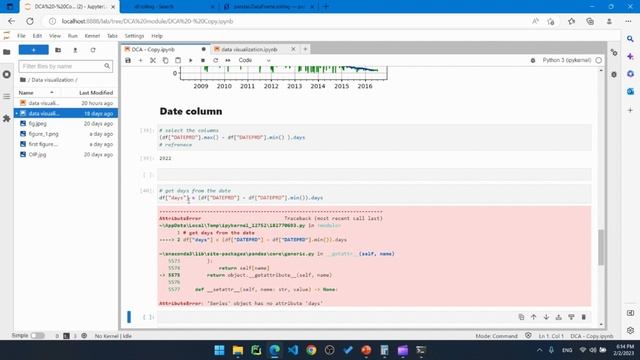Save the notebook with the toolbar save icon
This screenshot has width=640, height=360.
128,60
